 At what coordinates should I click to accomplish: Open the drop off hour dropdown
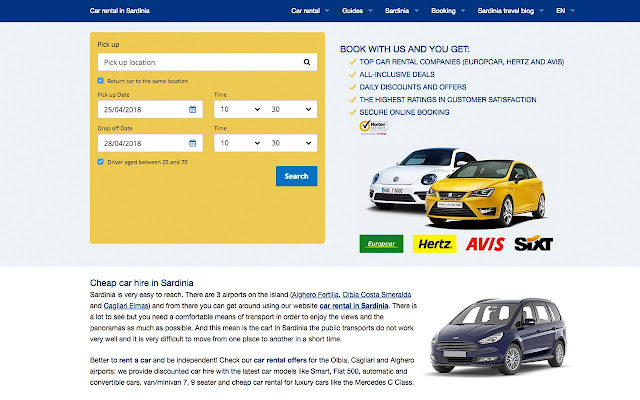pos(240,143)
